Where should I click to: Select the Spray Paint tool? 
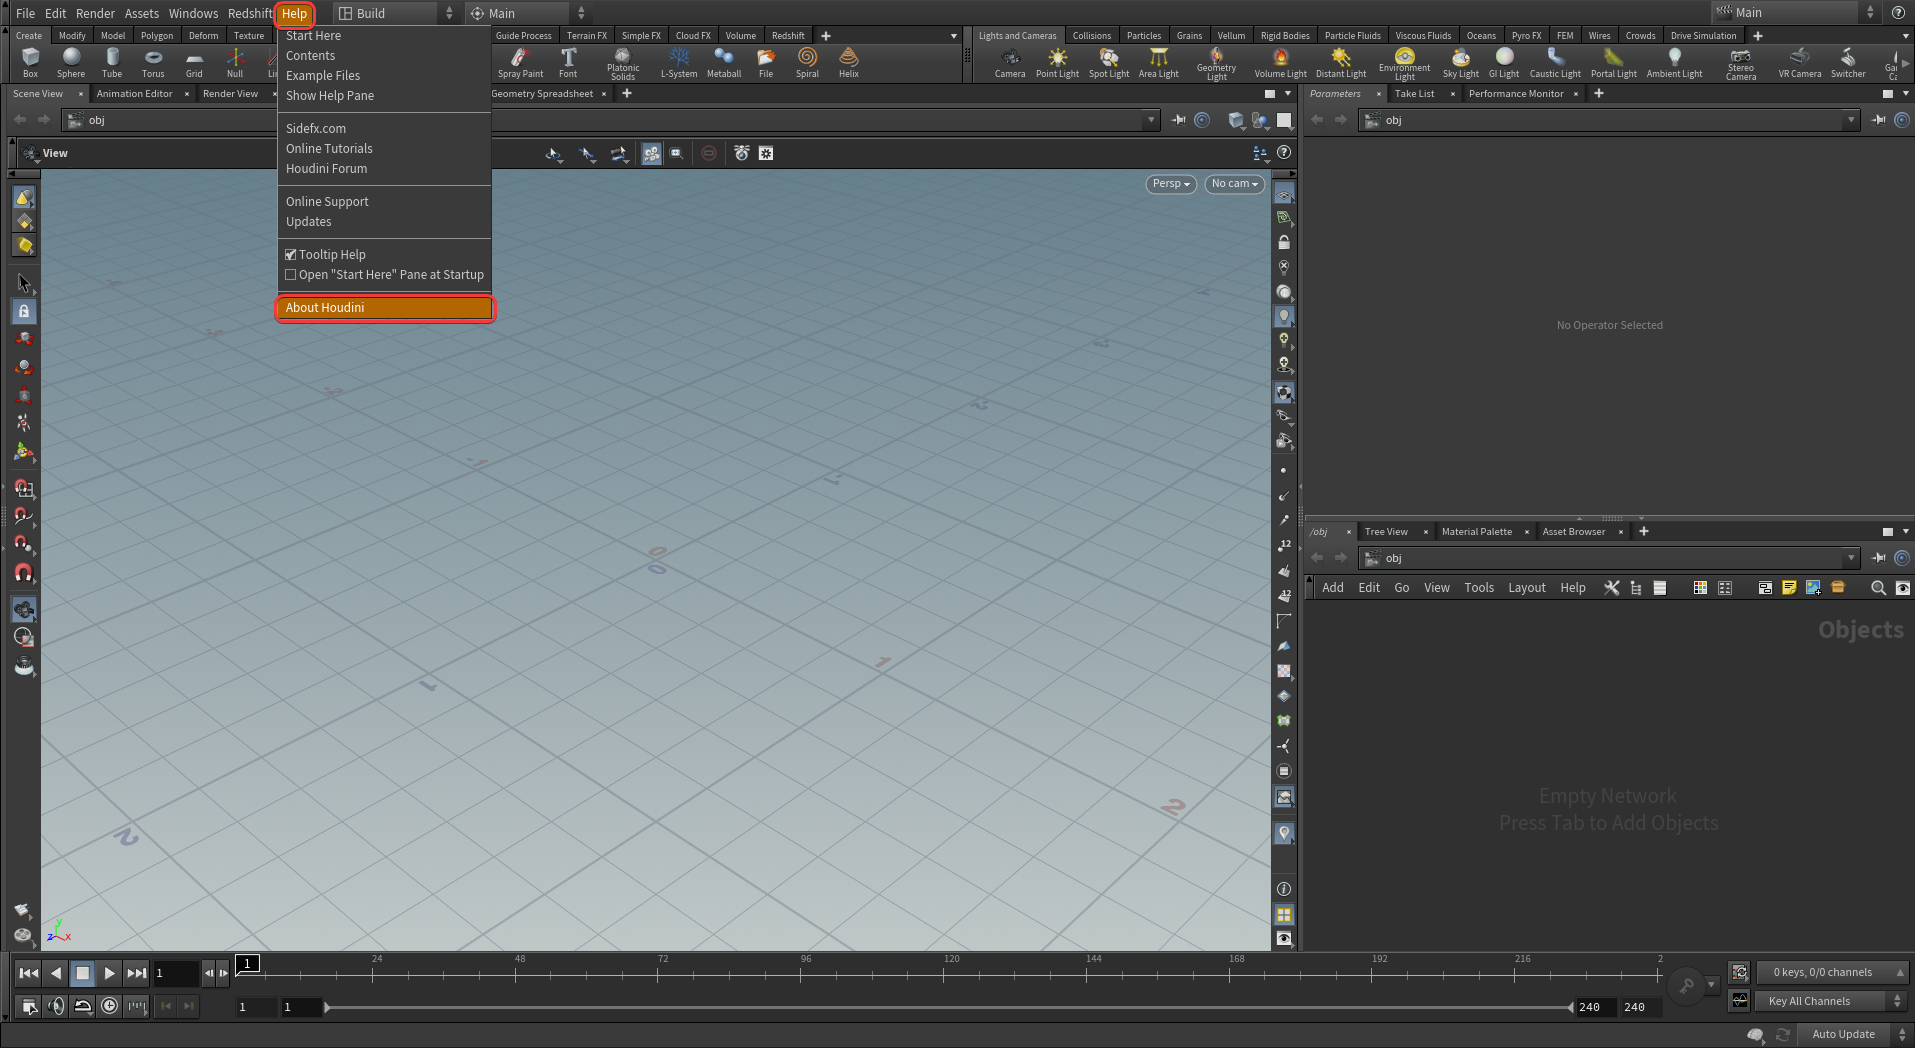tap(520, 62)
